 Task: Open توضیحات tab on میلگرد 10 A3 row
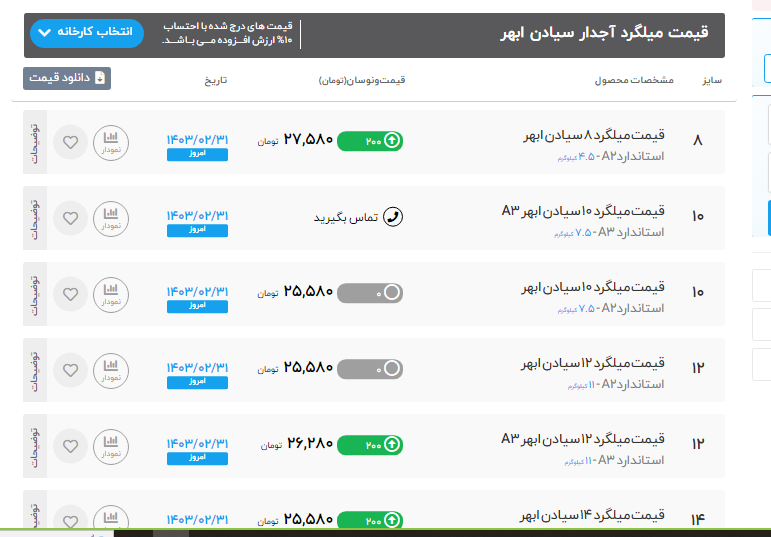click(x=34, y=218)
